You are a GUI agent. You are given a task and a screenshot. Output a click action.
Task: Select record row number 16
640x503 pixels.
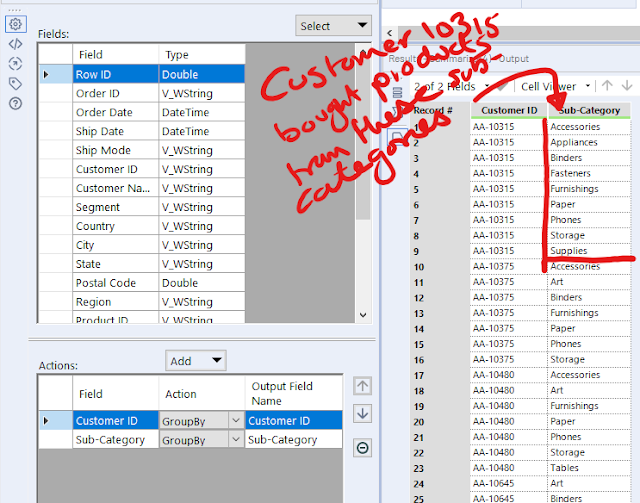[440, 360]
